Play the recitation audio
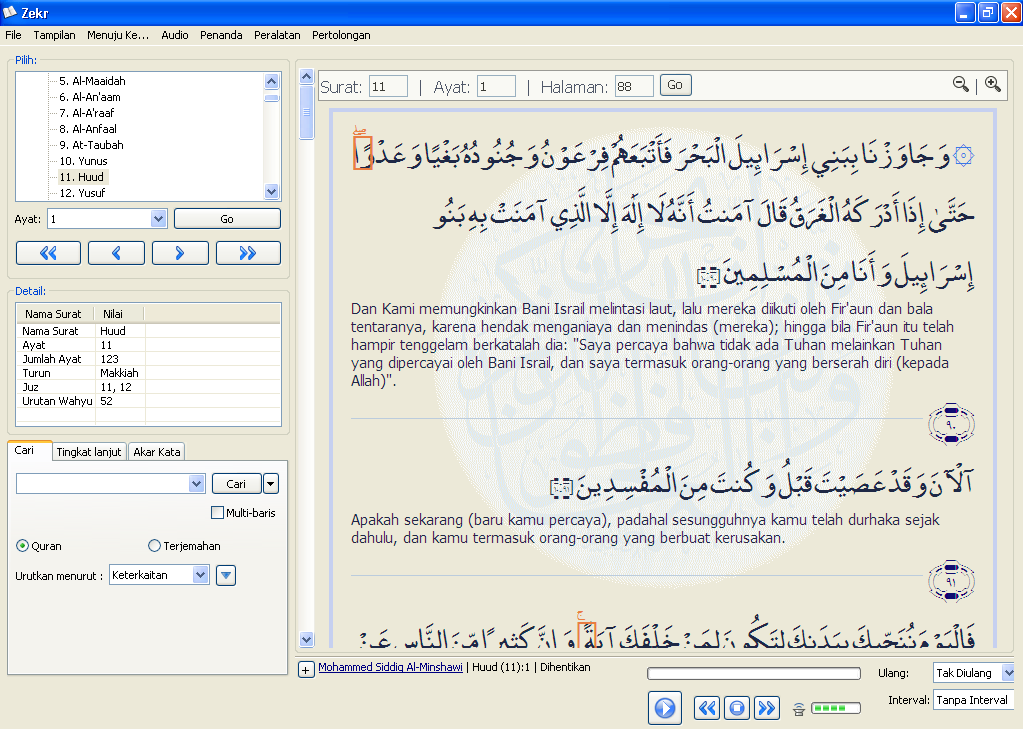Viewport: 1023px width, 729px height. click(665, 708)
